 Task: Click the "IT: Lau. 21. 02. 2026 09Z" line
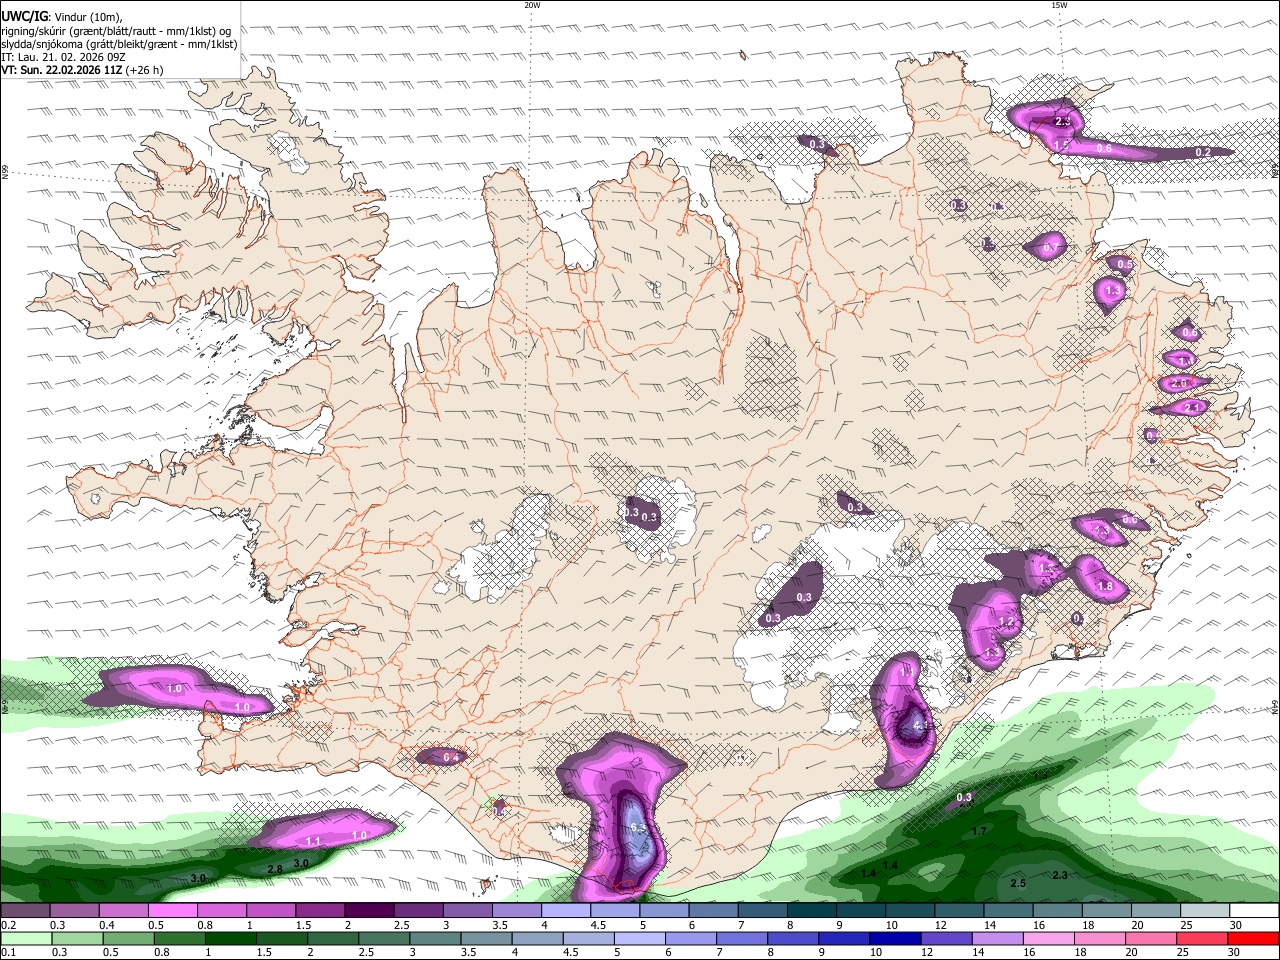[x=63, y=57]
